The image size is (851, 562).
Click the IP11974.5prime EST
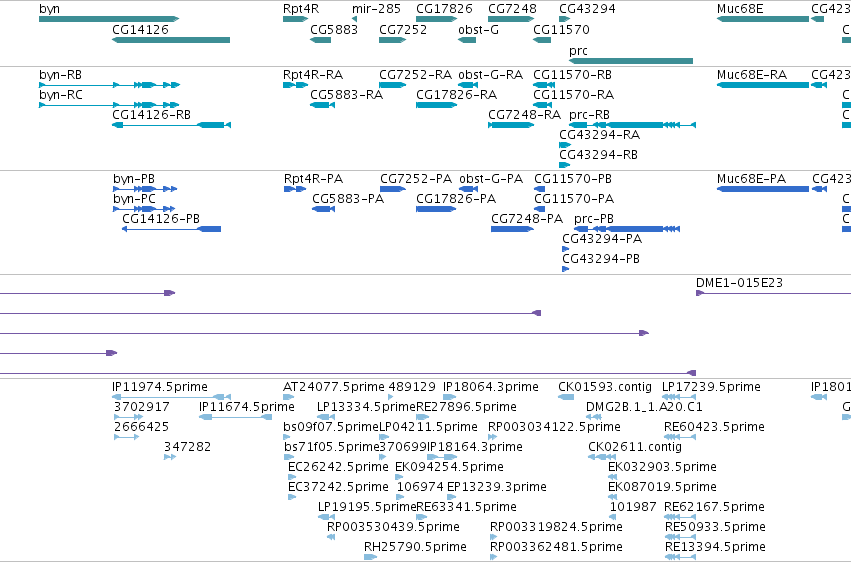172,397
